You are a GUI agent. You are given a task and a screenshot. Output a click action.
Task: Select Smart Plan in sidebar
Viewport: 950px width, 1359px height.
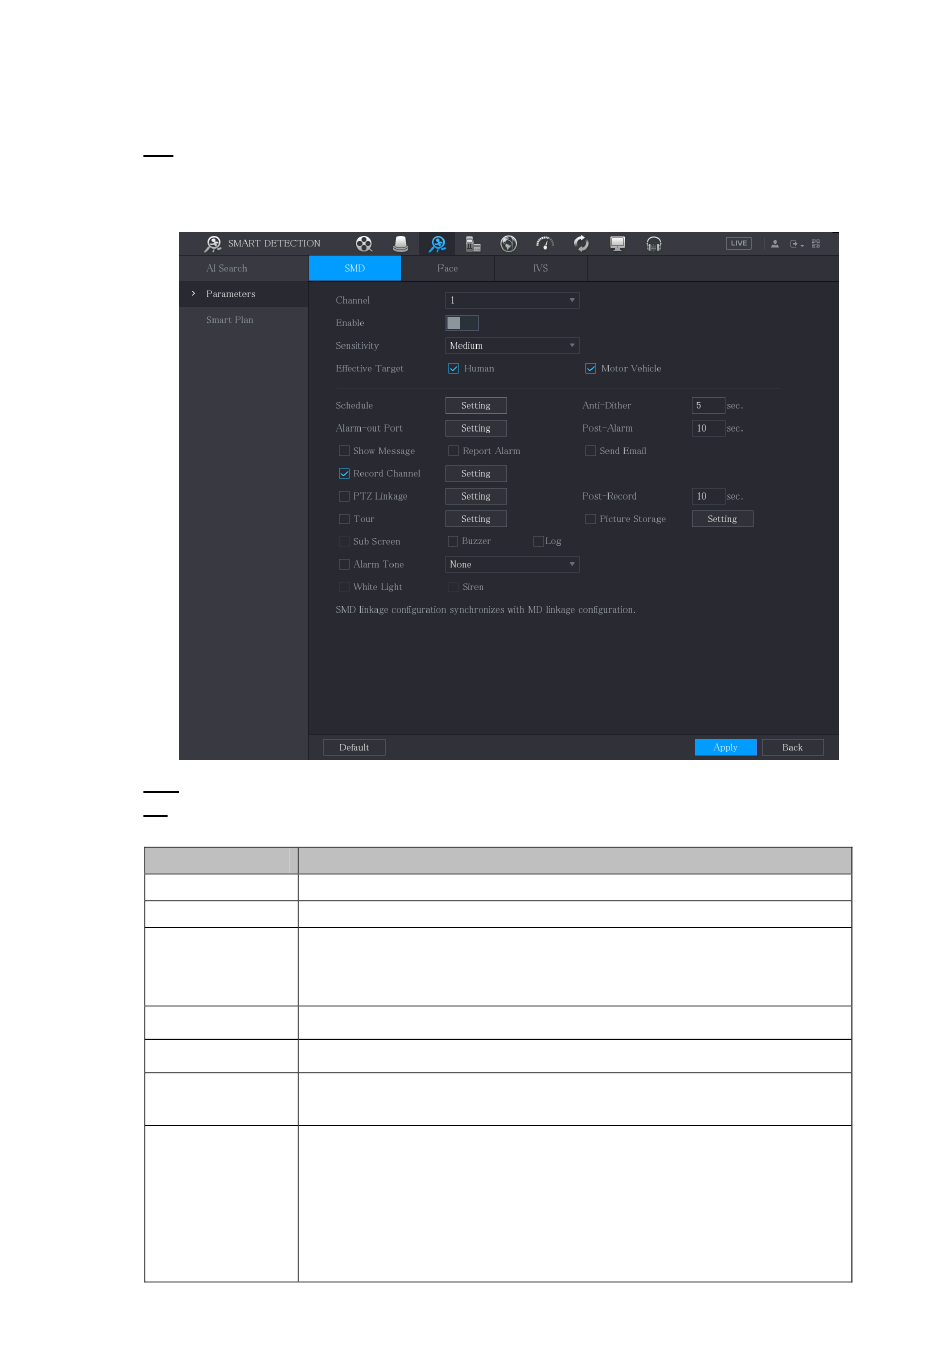tap(230, 320)
